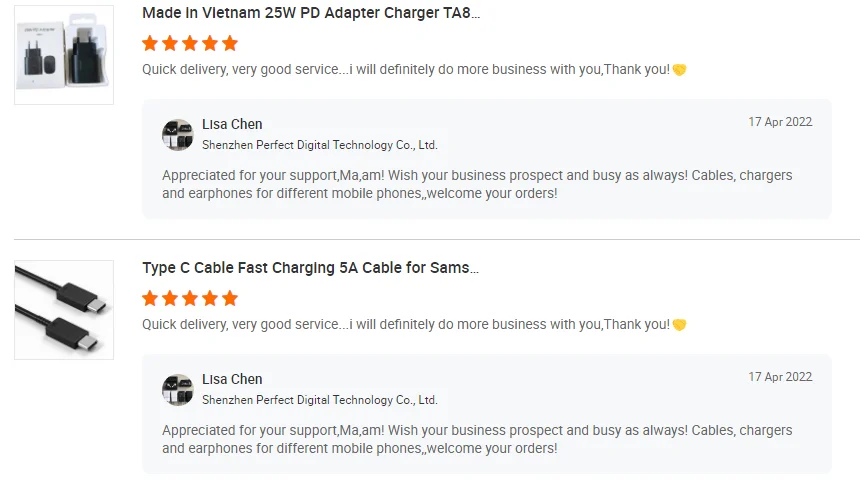Select the Lisa Chen name in the cable reply
This screenshot has width=860, height=483.
[x=232, y=379]
